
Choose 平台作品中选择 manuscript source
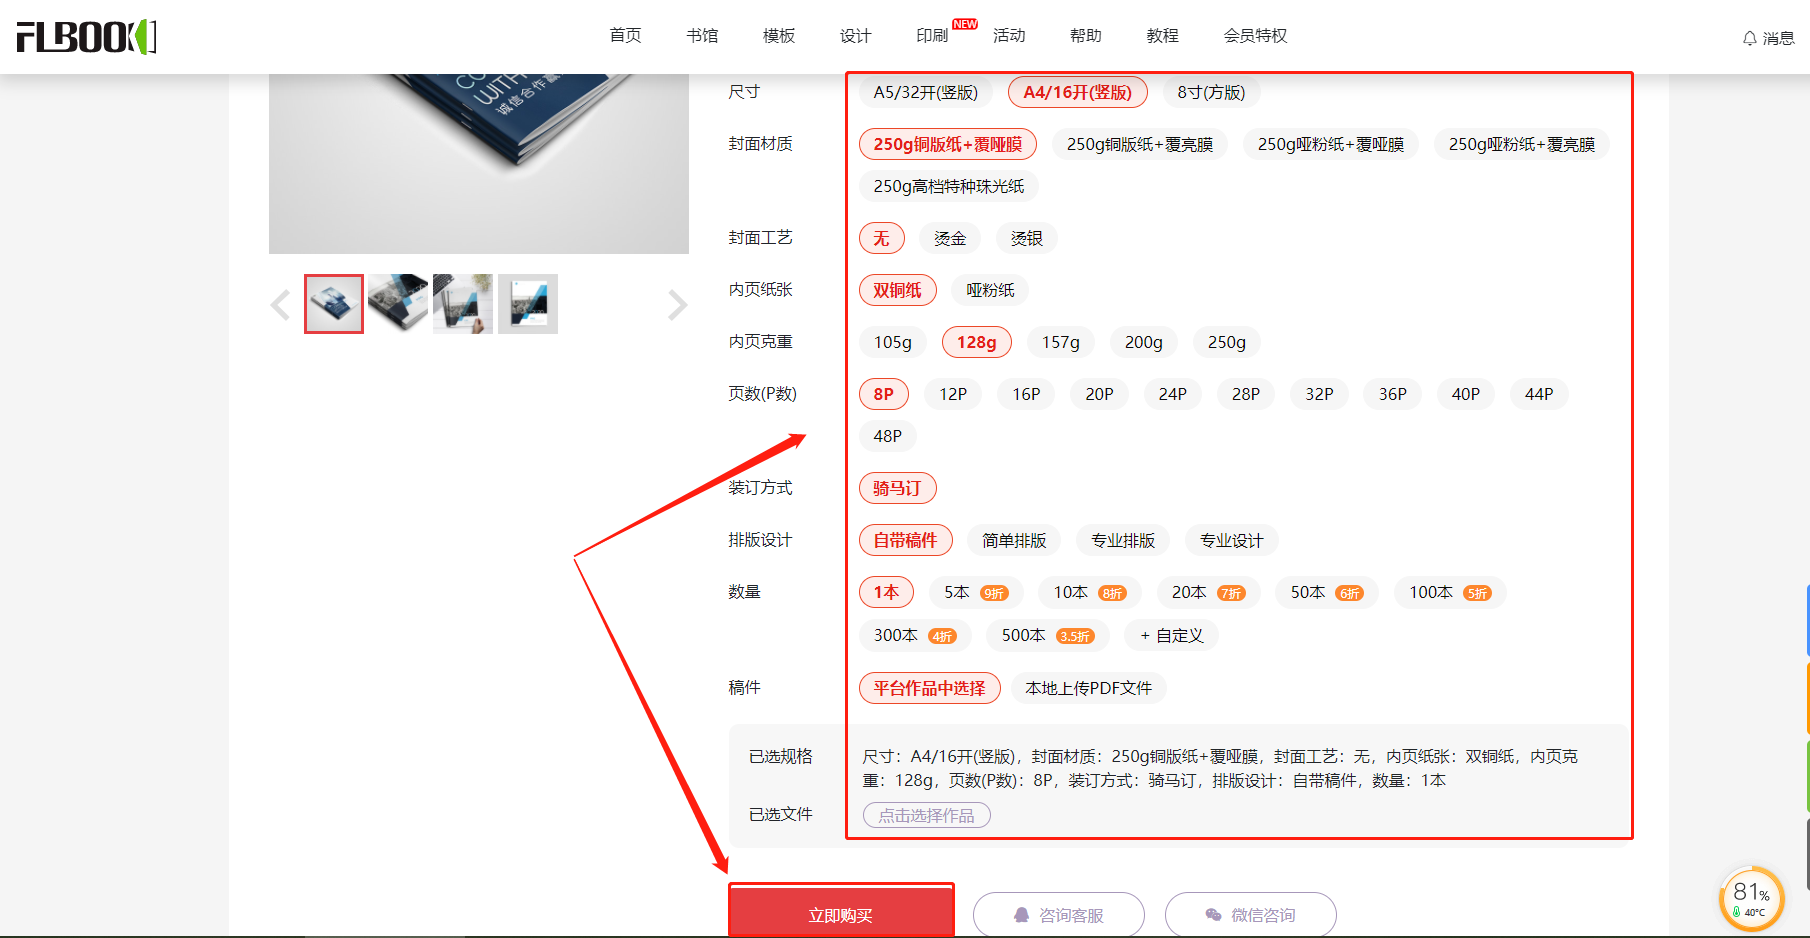[930, 688]
